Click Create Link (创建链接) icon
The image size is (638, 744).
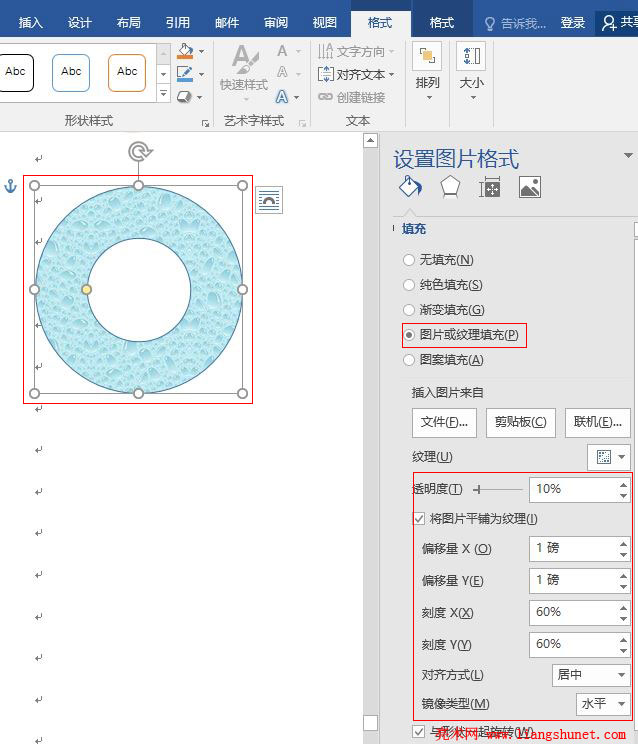pyautogui.click(x=325, y=97)
